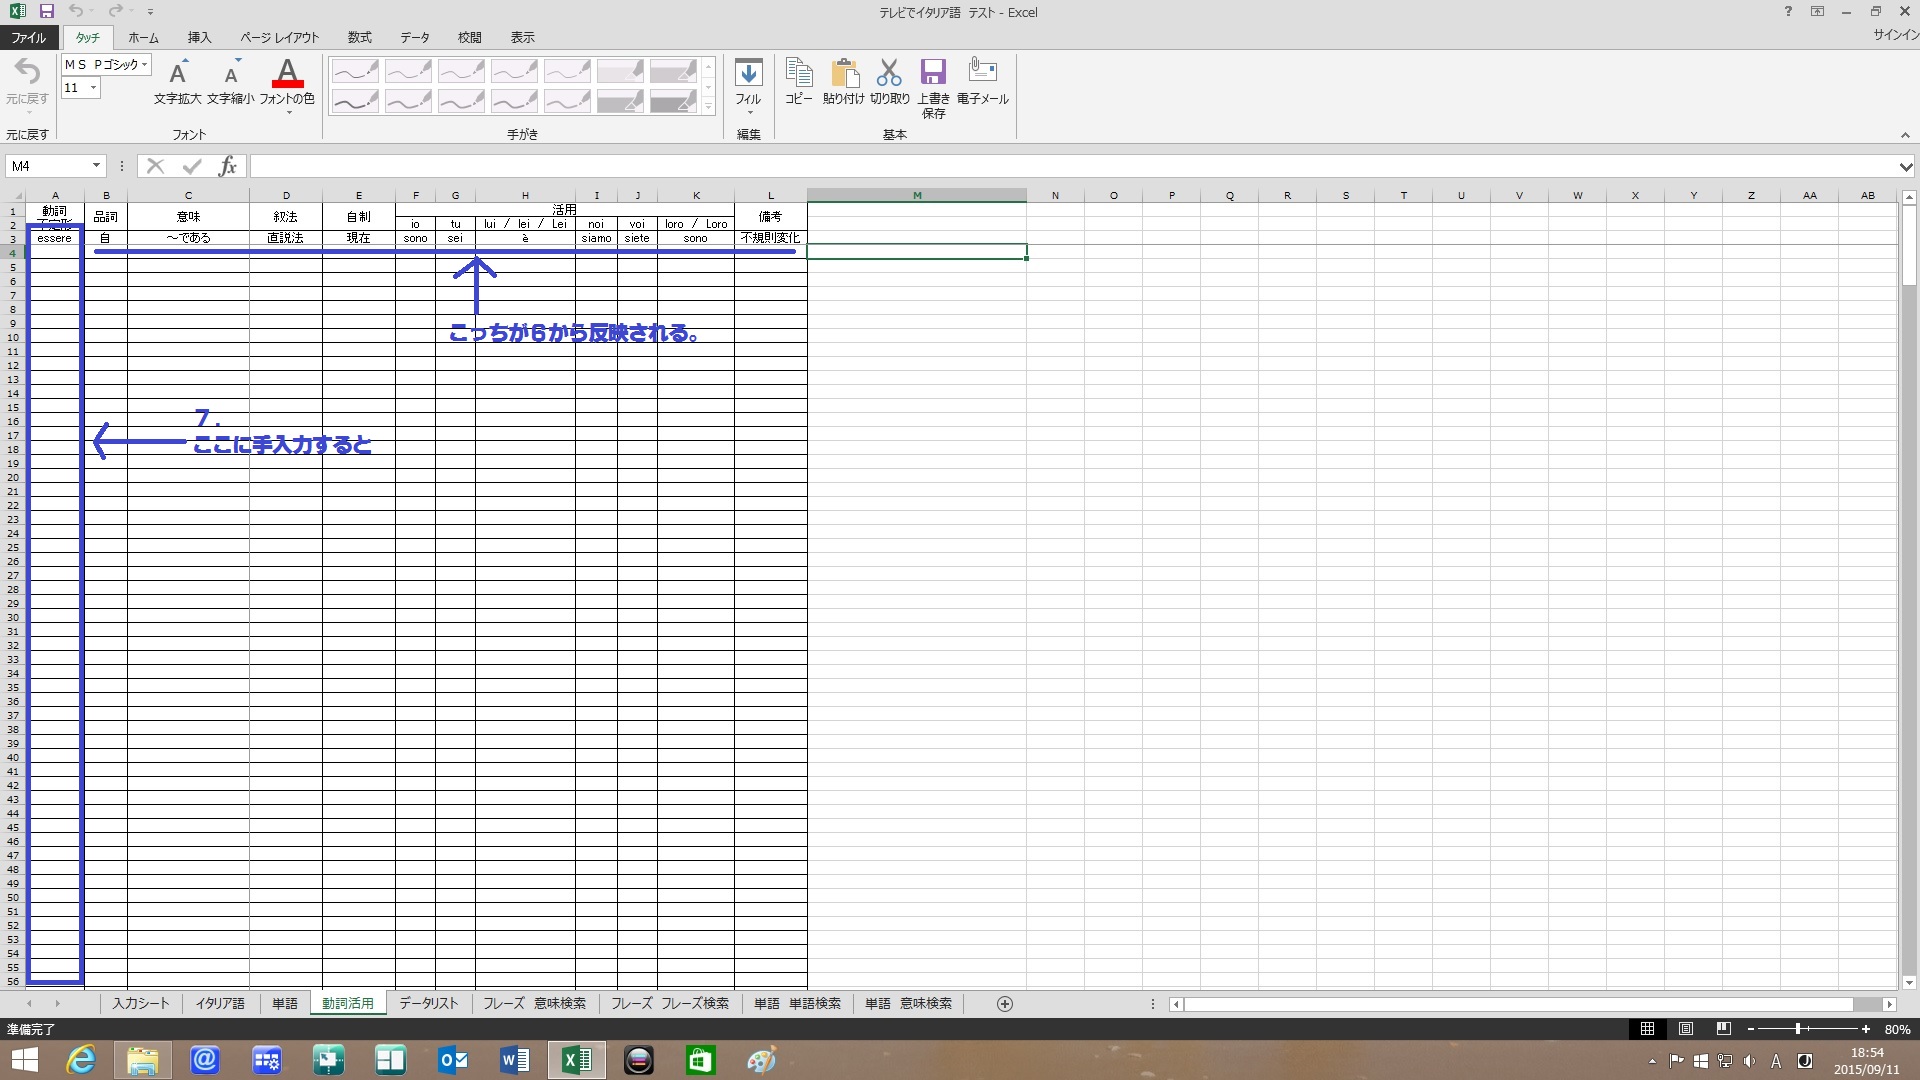Switch to Page Break Preview view
Viewport: 1920px width, 1080px height.
pos(1723,1029)
